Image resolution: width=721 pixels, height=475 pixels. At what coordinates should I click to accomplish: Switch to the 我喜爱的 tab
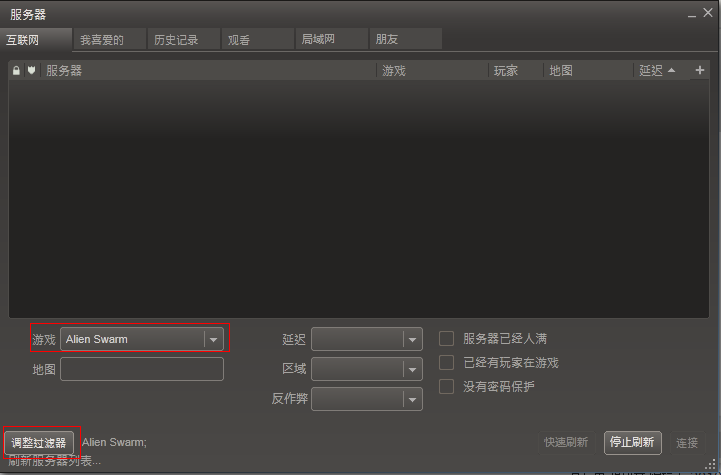[x=102, y=40]
